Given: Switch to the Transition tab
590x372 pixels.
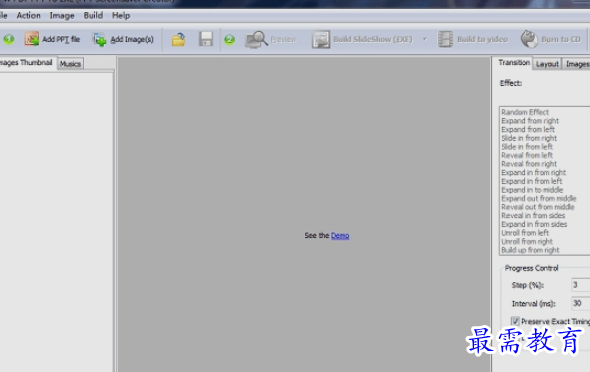Looking at the screenshot, I should pos(514,62).
